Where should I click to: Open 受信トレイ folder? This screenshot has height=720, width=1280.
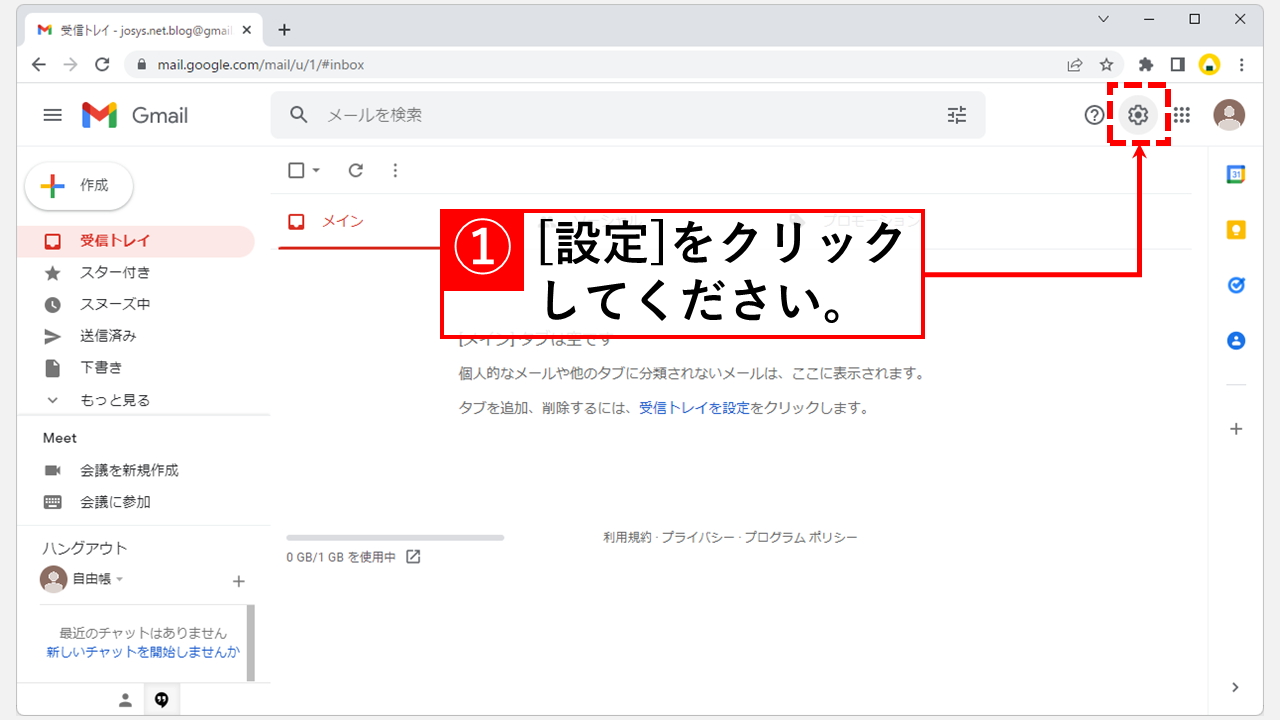point(136,241)
